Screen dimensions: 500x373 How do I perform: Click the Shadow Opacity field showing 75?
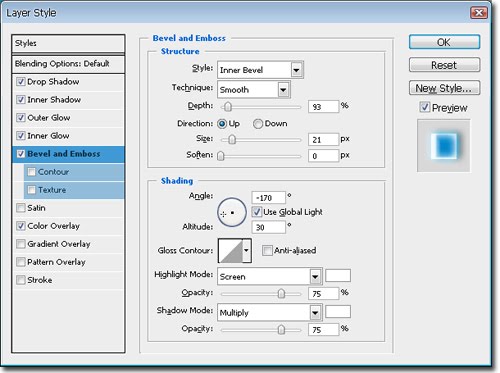[323, 330]
